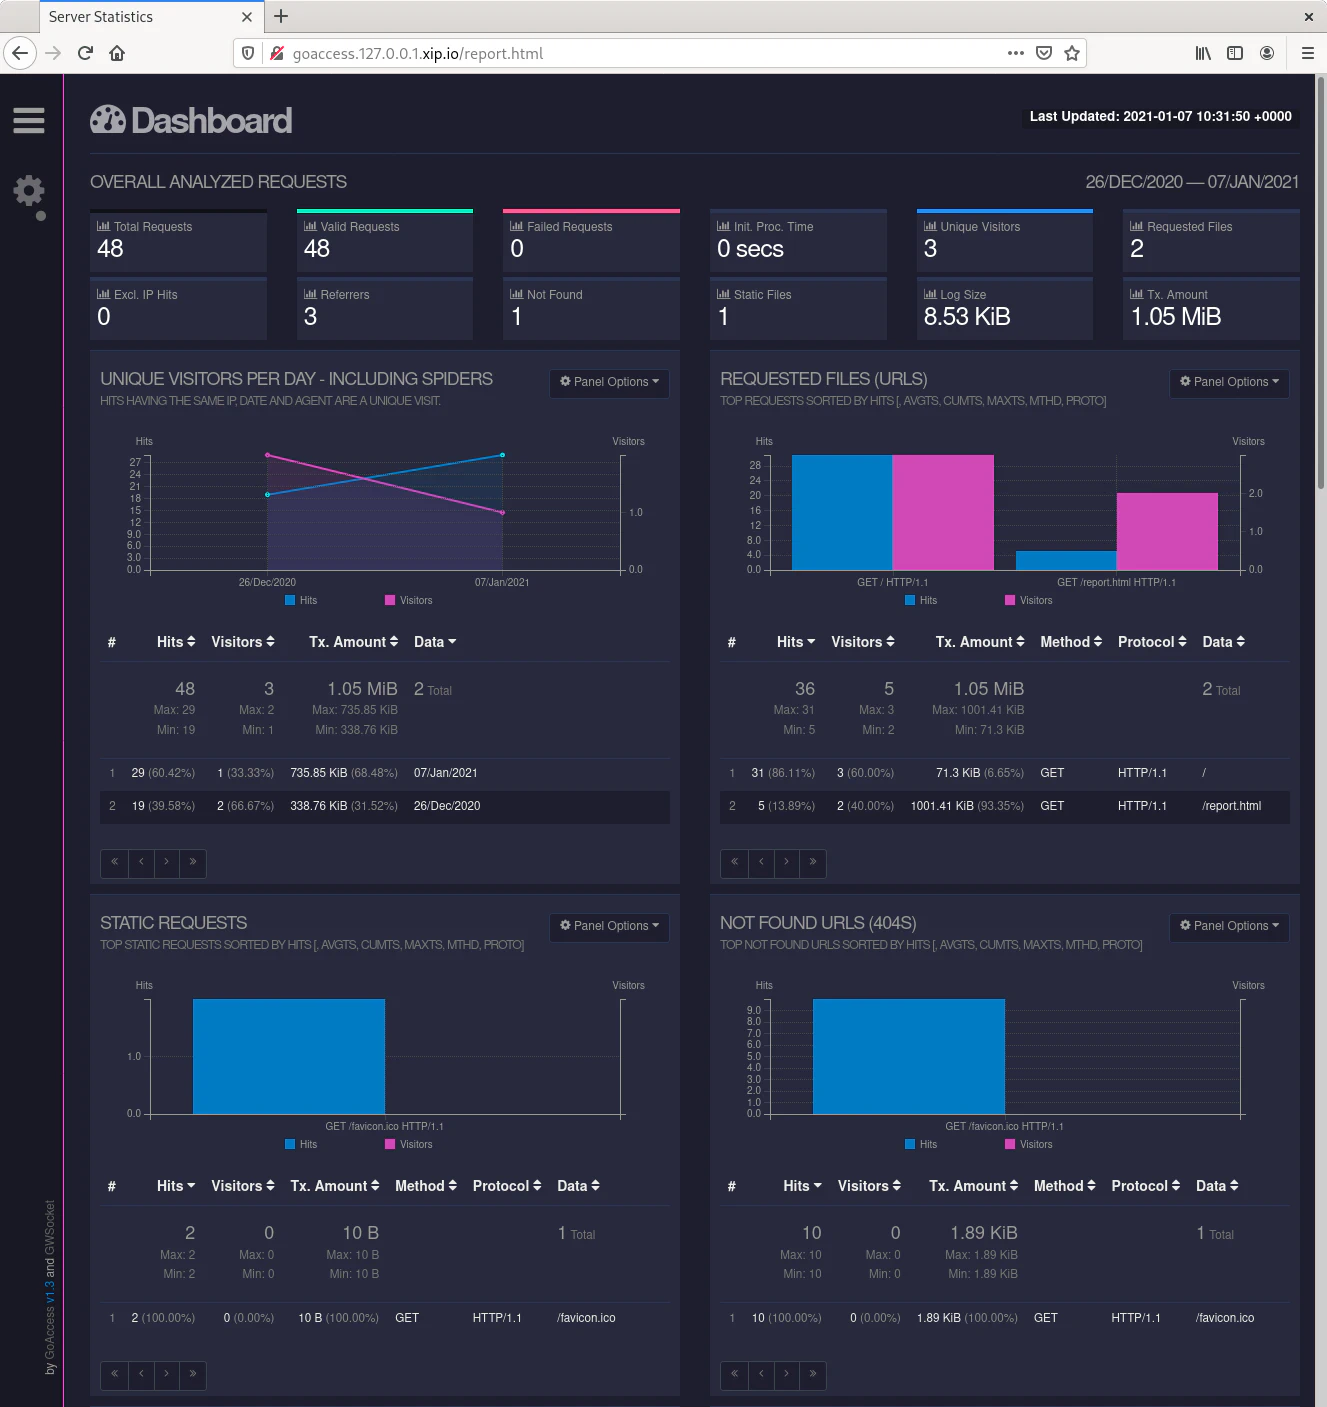
Task: Save page to Pocket
Action: [x=1044, y=53]
